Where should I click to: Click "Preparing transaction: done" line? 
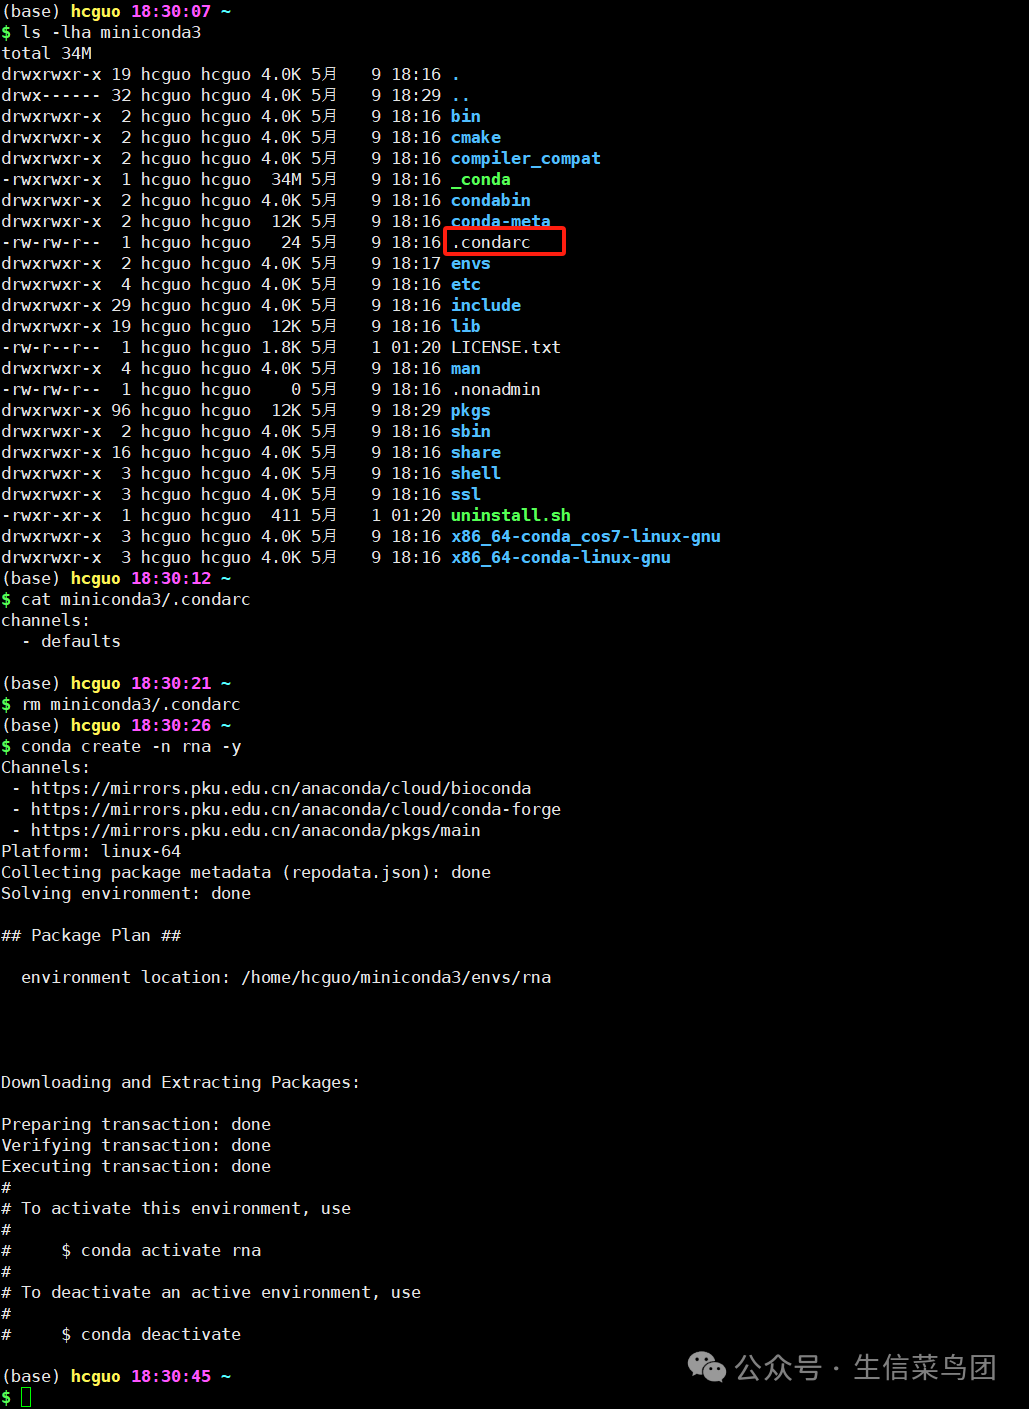click(x=136, y=1124)
